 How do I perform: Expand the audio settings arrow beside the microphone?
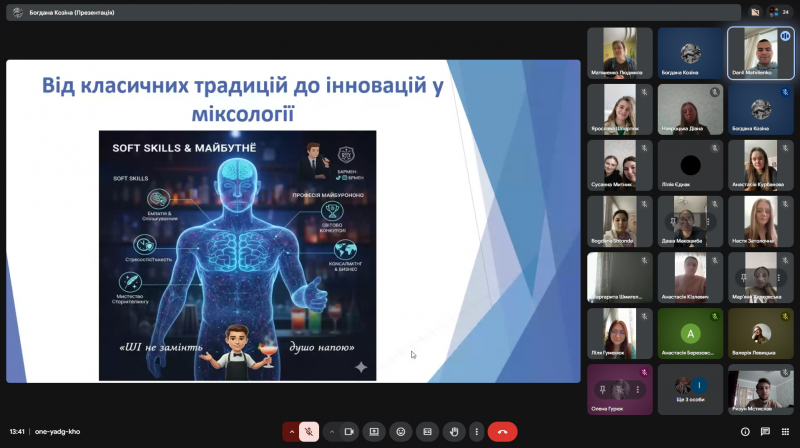(292, 431)
